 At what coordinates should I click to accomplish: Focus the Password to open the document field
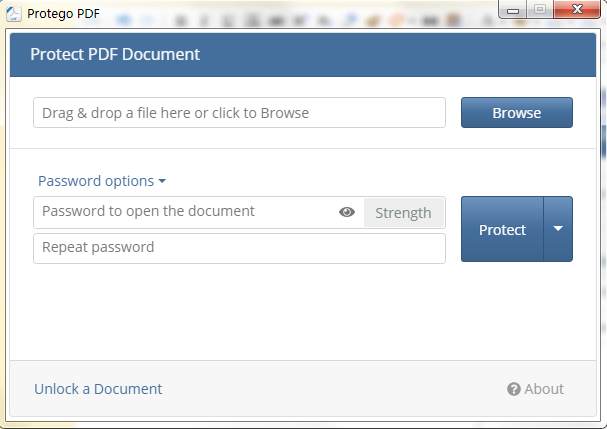(185, 212)
